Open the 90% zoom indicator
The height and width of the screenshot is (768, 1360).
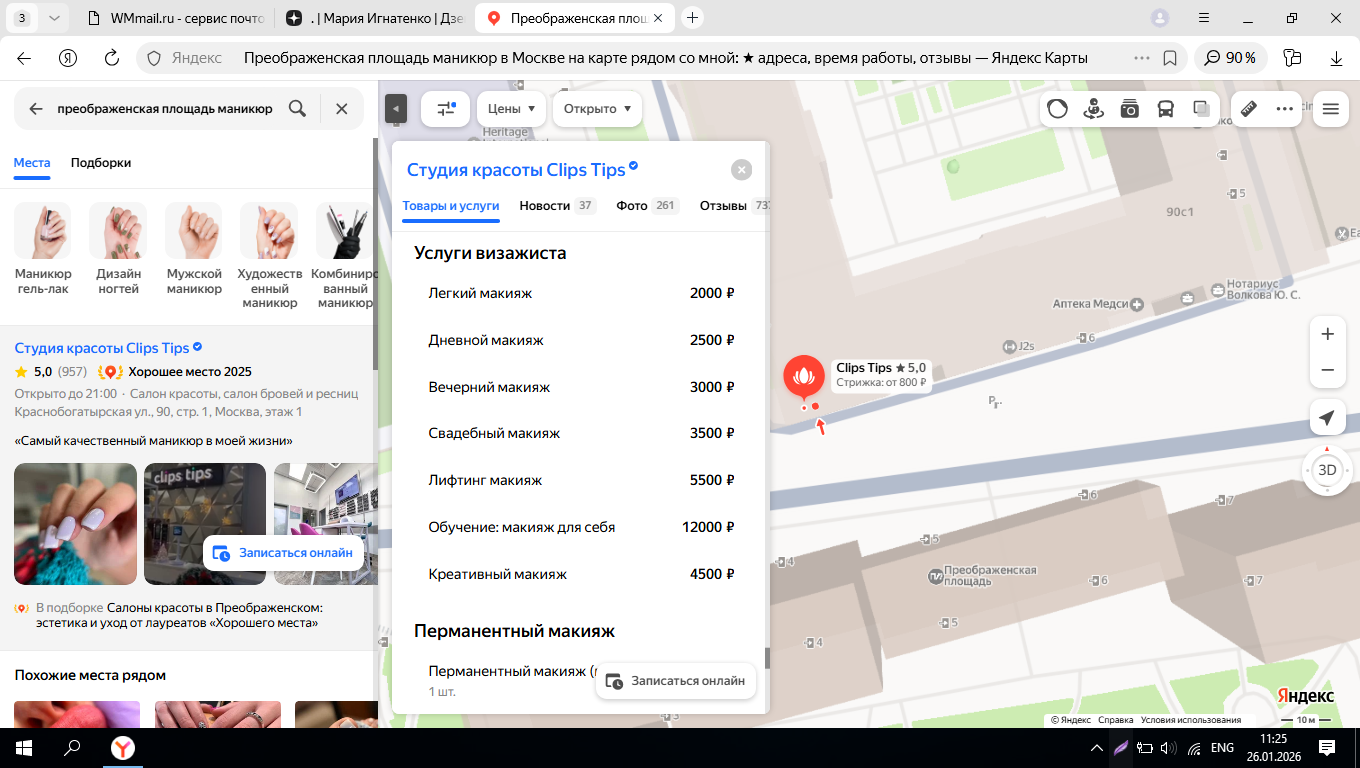[x=1231, y=58]
